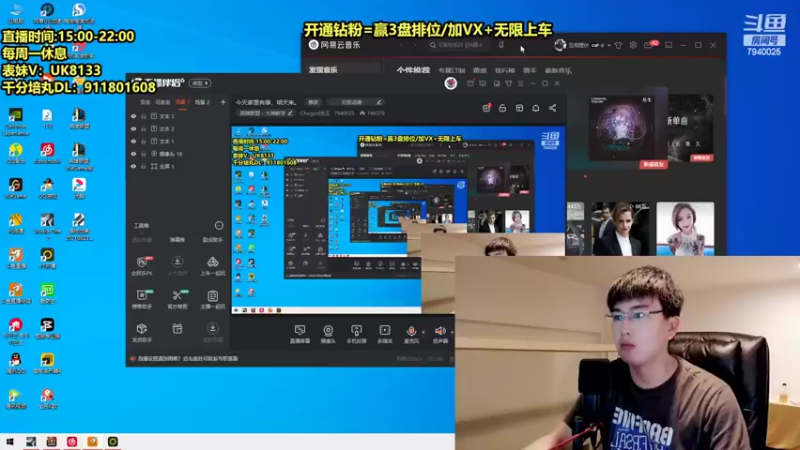Switch NetEase to mini mode
This screenshot has width=800, height=450.
click(668, 45)
